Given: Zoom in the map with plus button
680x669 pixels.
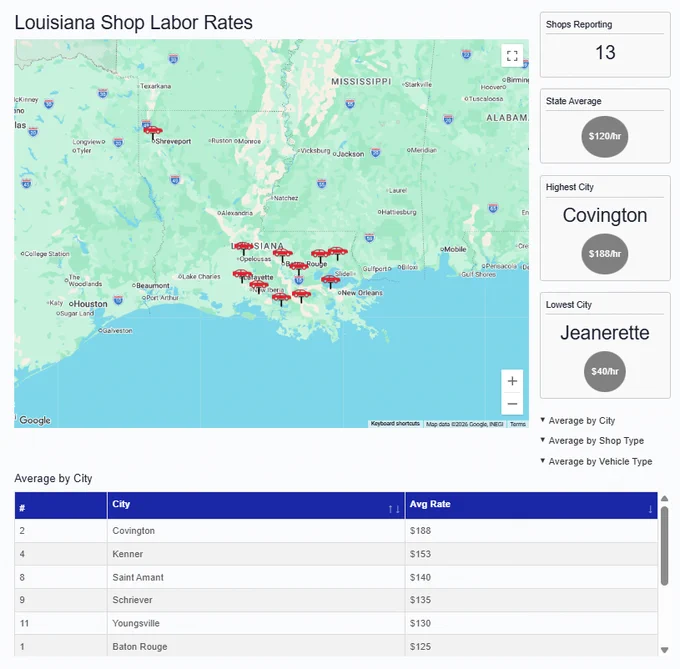Looking at the screenshot, I should pos(512,381).
